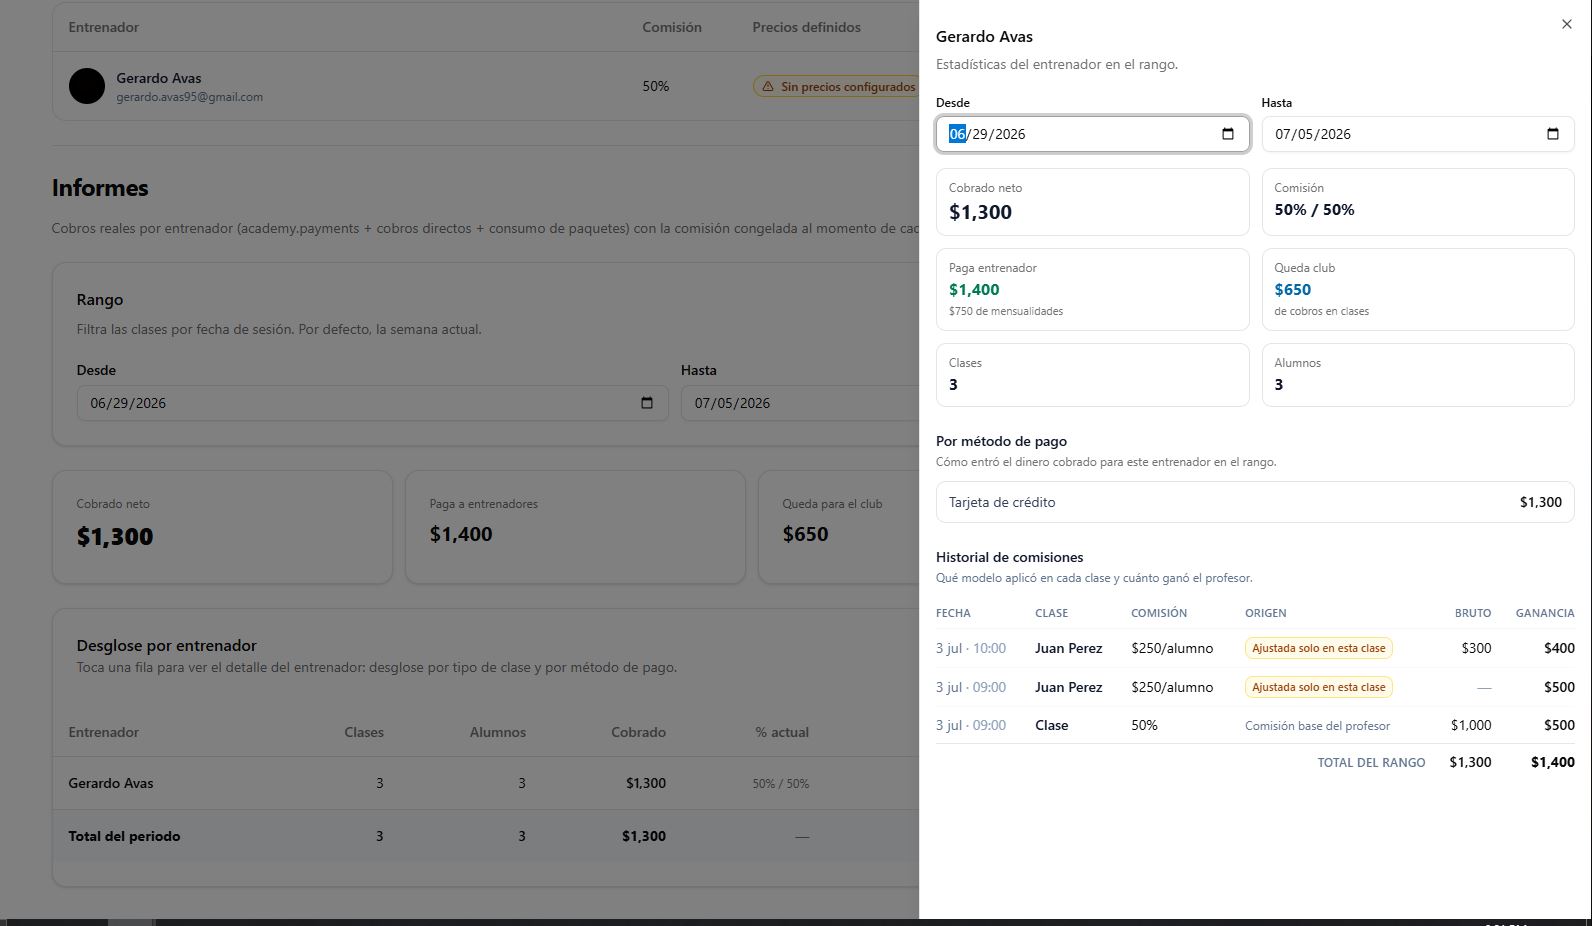The width and height of the screenshot is (1592, 926).
Task: Click Cobrado neto $1,300 summary card on left
Action: [222, 527]
